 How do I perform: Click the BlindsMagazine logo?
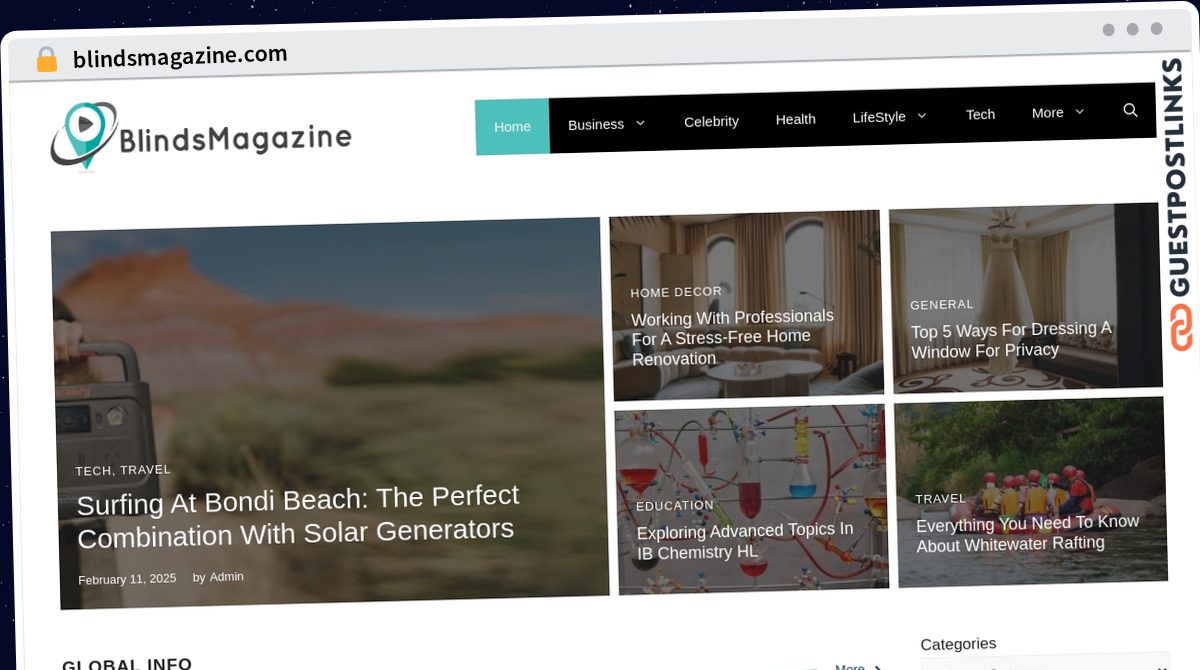201,136
